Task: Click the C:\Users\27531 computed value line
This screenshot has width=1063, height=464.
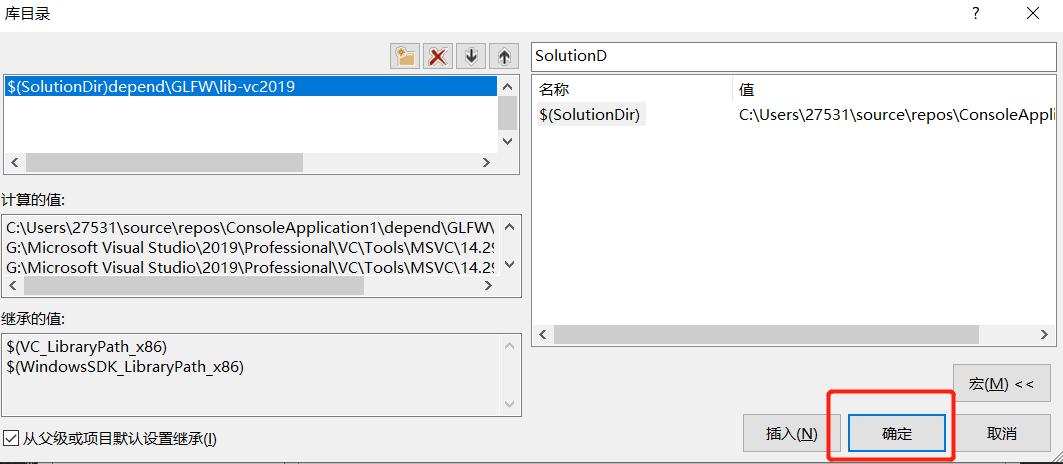Action: [251, 226]
